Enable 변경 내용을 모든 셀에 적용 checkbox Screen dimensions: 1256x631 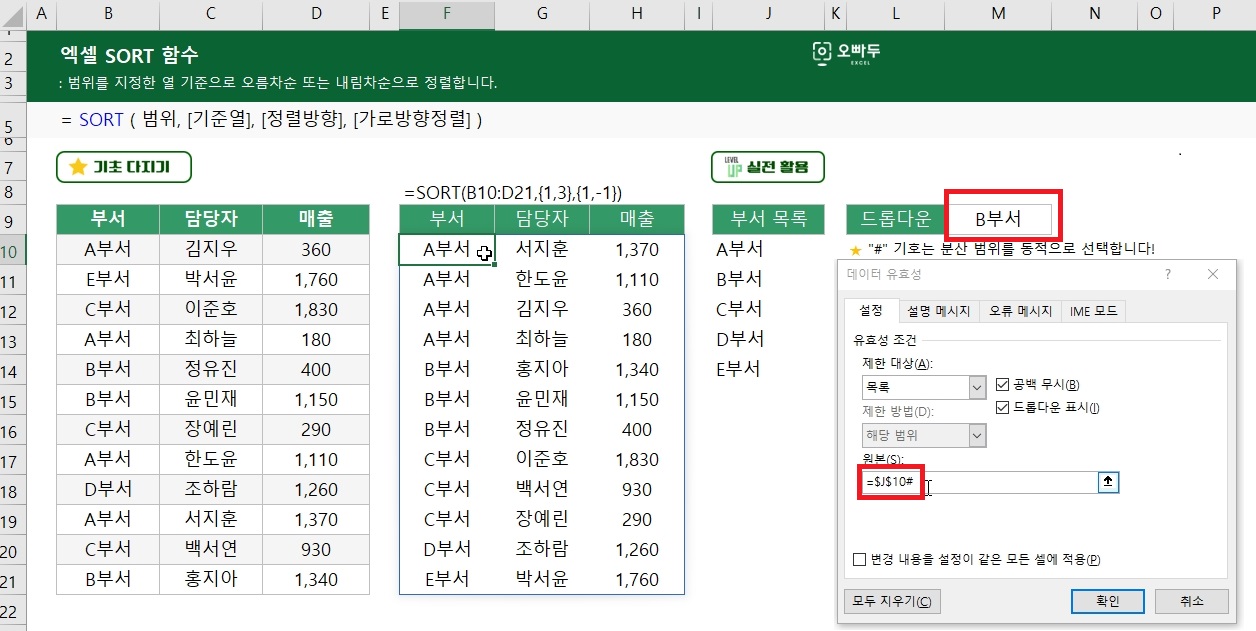pyautogui.click(x=860, y=560)
